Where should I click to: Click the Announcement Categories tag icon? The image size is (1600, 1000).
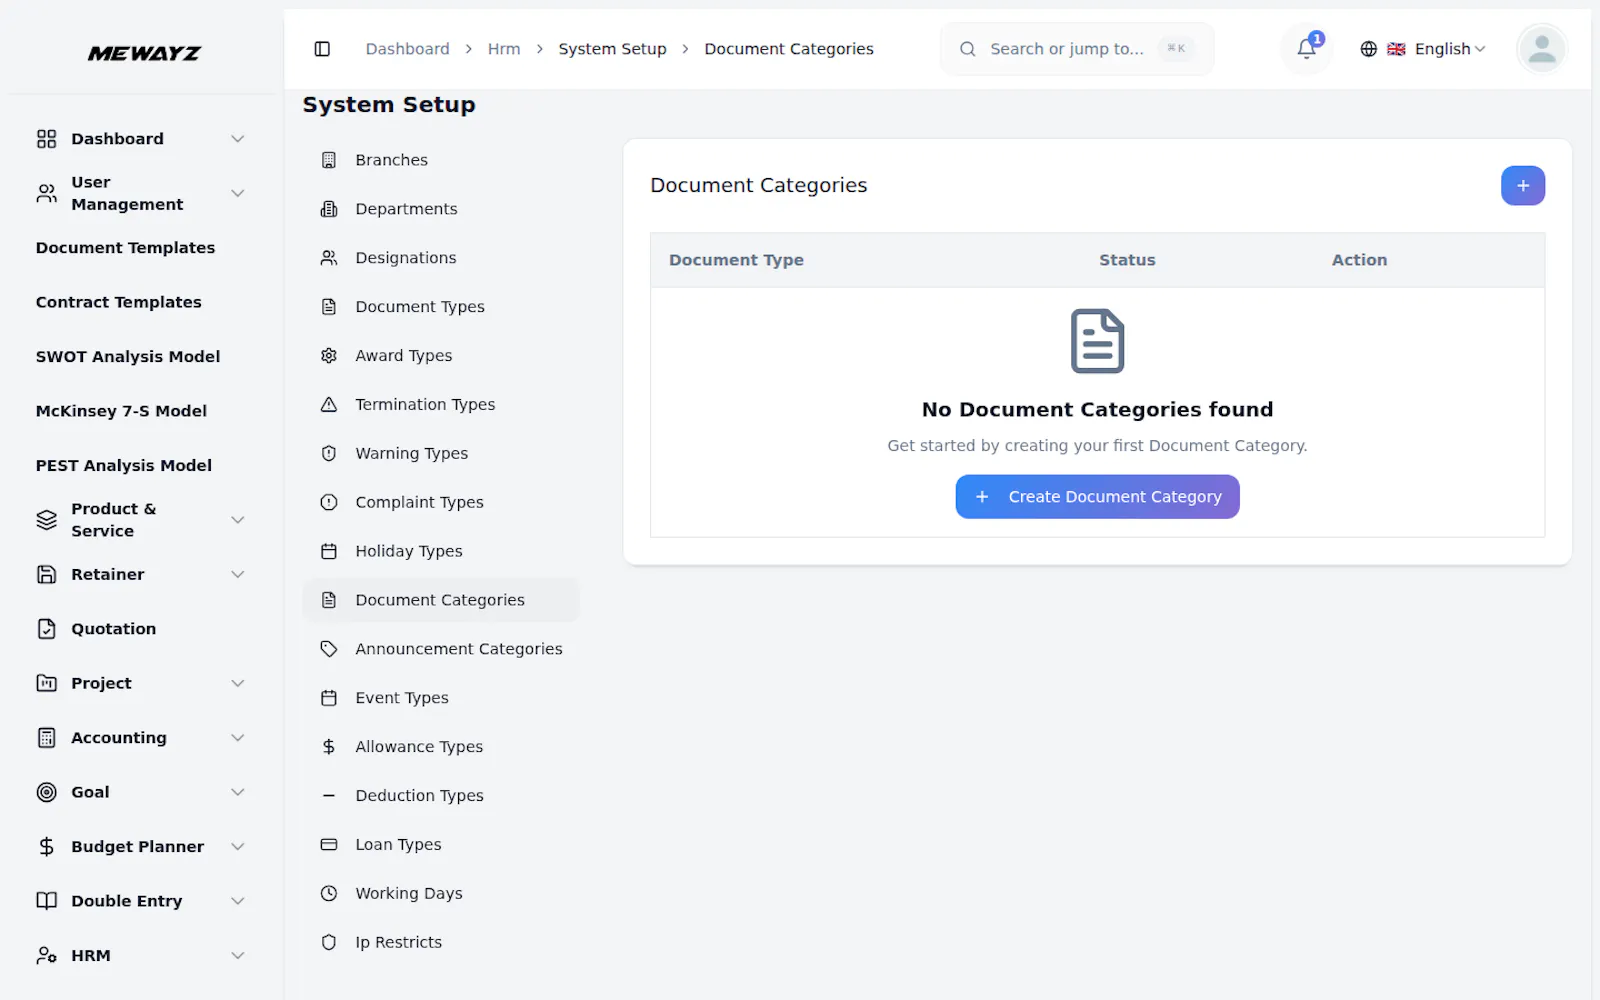[329, 649]
